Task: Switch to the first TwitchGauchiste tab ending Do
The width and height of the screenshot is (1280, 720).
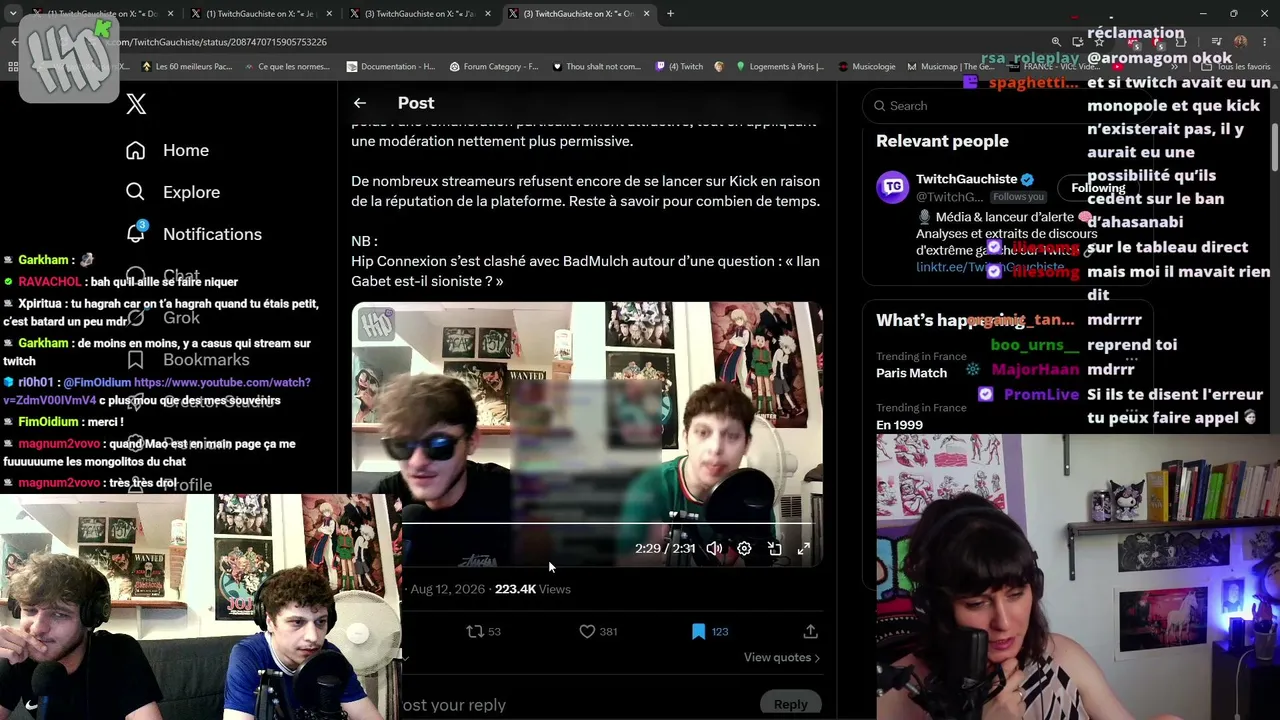Action: [101, 14]
